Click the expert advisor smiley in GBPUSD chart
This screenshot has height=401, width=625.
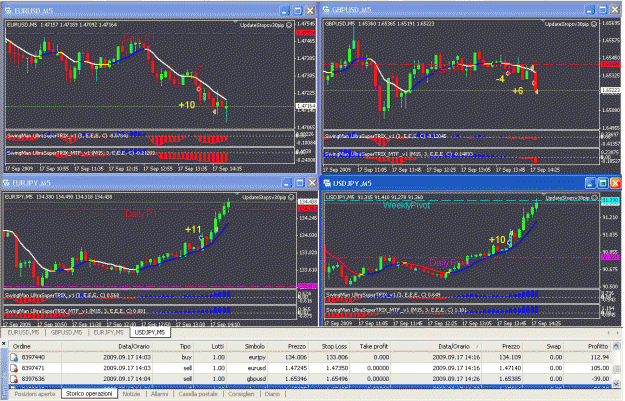pyautogui.click(x=594, y=24)
